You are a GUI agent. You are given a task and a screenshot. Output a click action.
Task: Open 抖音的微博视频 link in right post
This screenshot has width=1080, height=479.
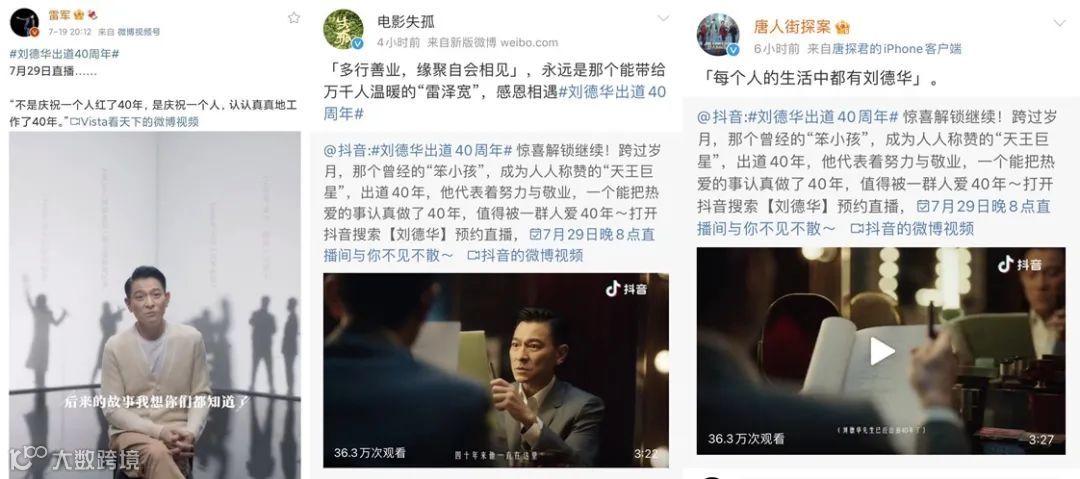(912, 228)
